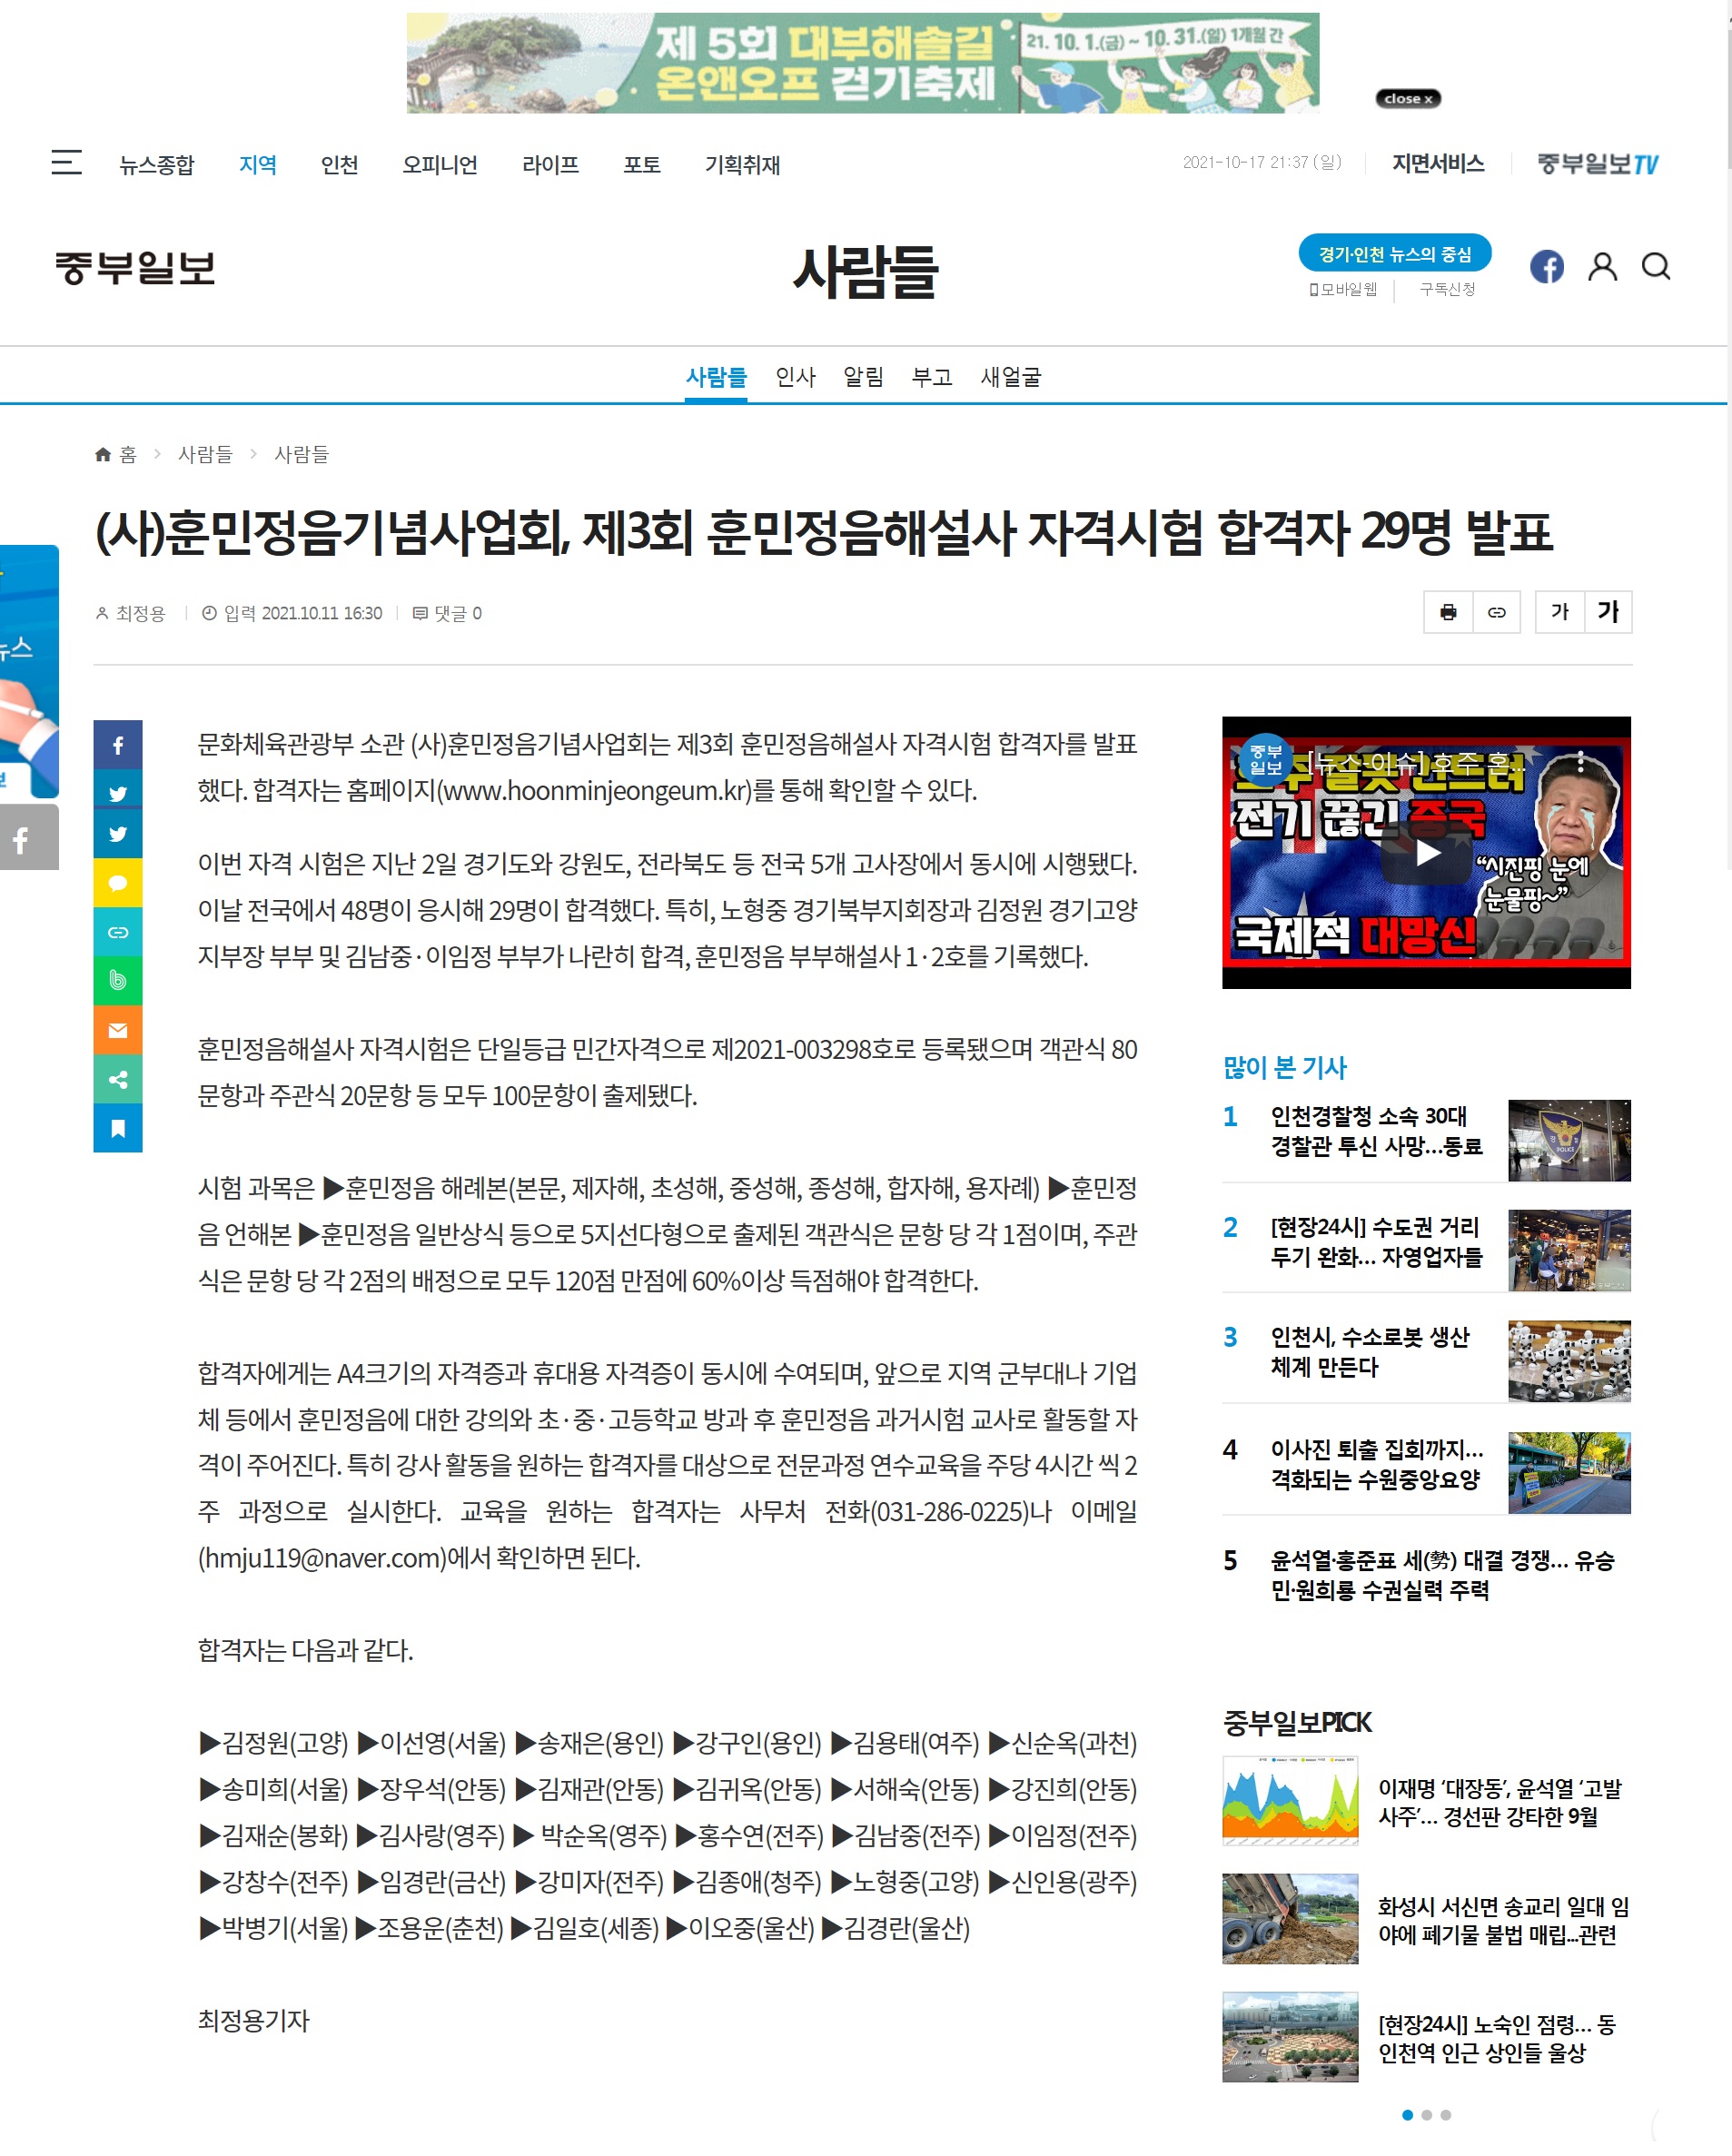Share via KakaoTalk yellow chat icon
The image size is (1732, 2156).
[x=118, y=883]
